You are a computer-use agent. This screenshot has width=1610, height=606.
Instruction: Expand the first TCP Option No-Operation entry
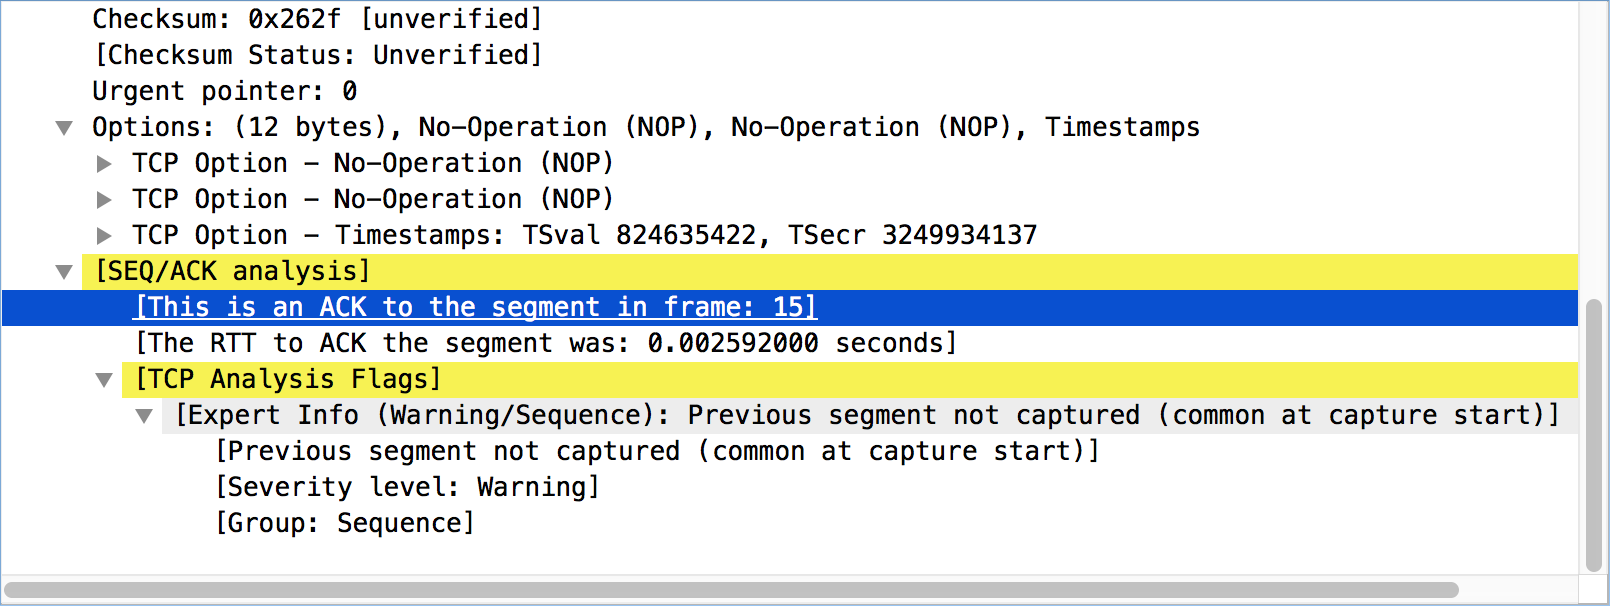point(105,163)
